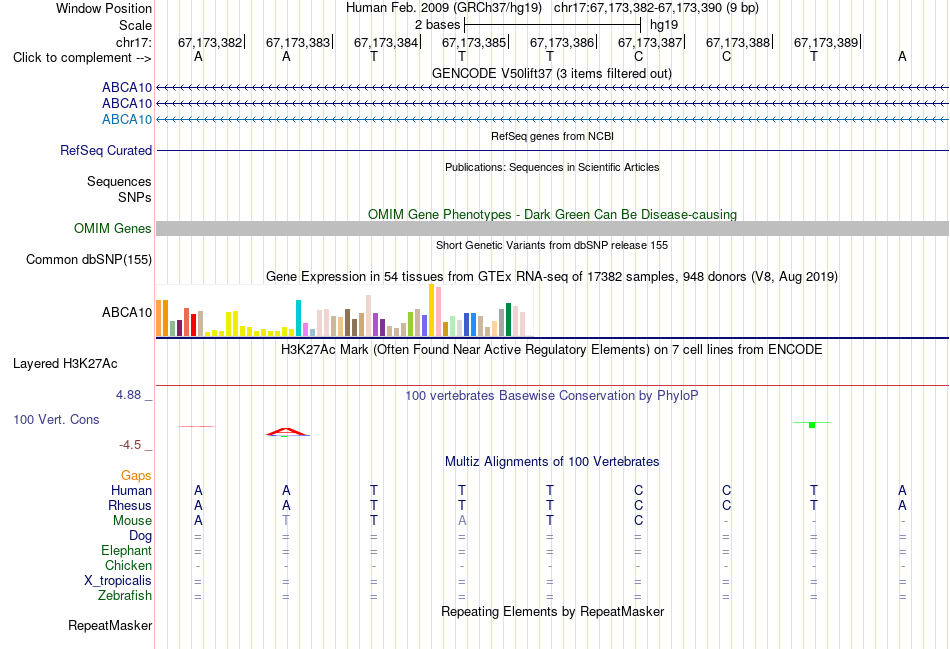950x649 pixels.
Task: Click the gray A in Mouse row
Action: 462,521
